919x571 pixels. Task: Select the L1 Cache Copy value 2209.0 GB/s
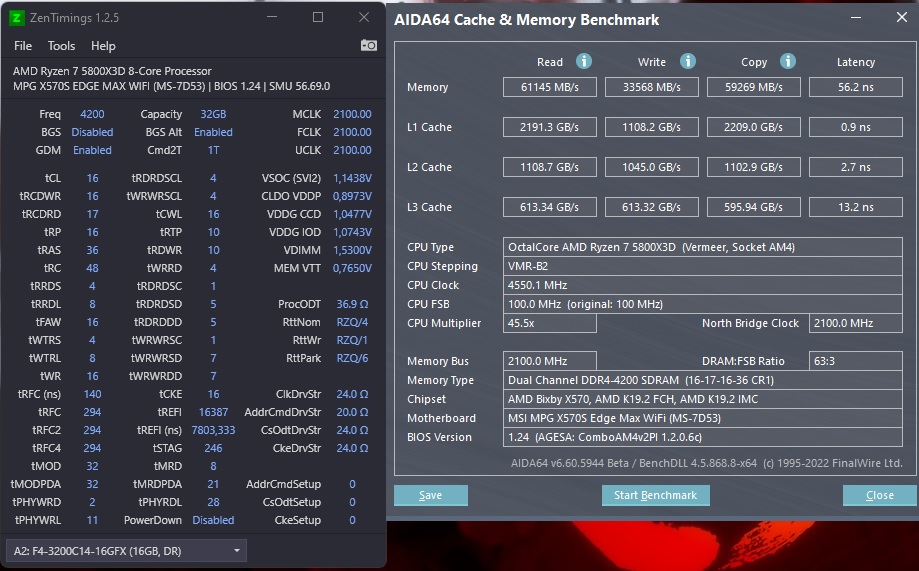click(754, 127)
